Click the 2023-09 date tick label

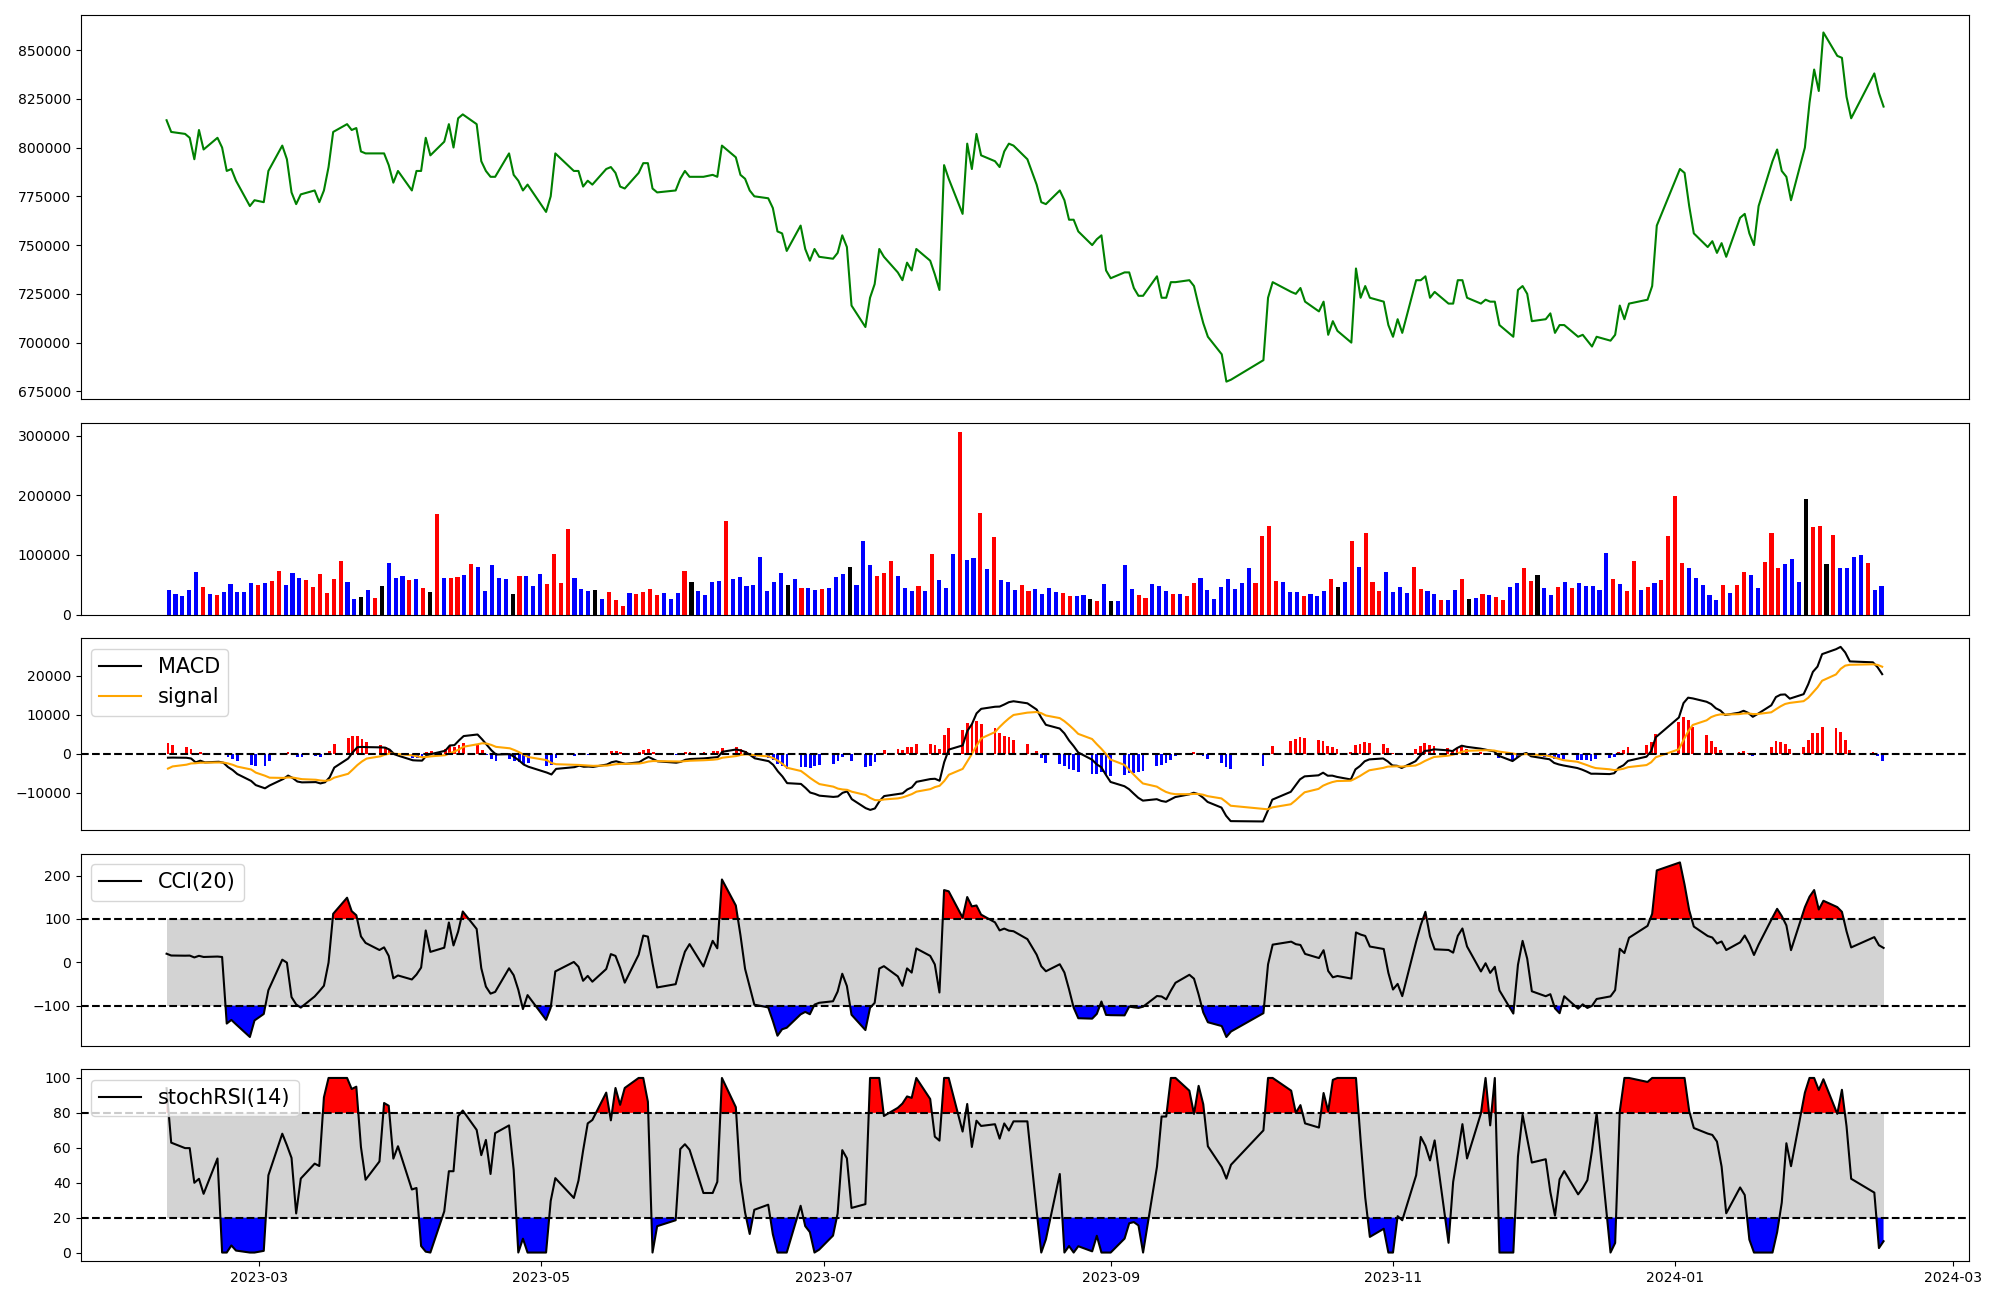pos(1111,1277)
